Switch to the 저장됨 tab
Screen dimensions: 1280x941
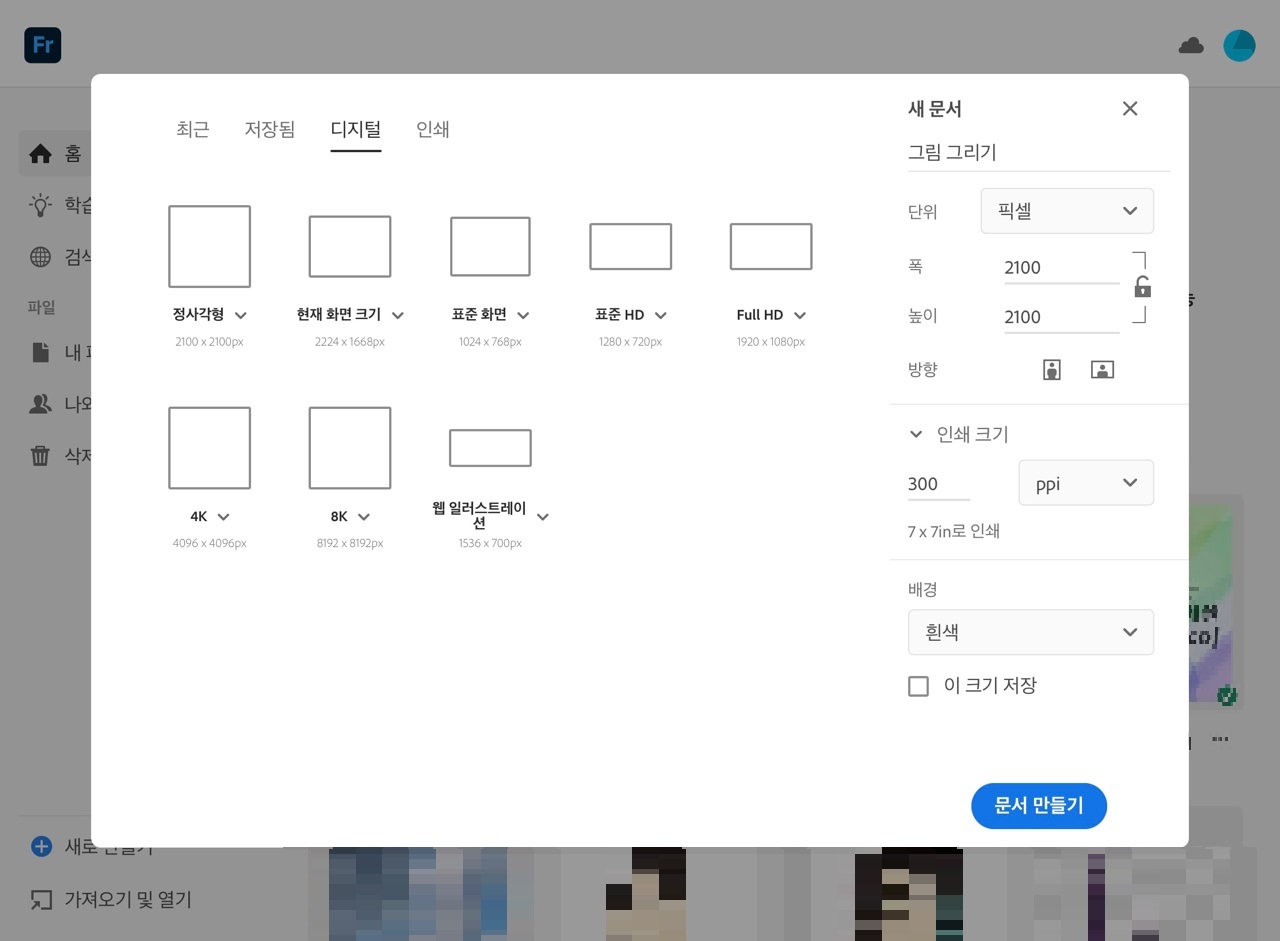click(x=270, y=129)
